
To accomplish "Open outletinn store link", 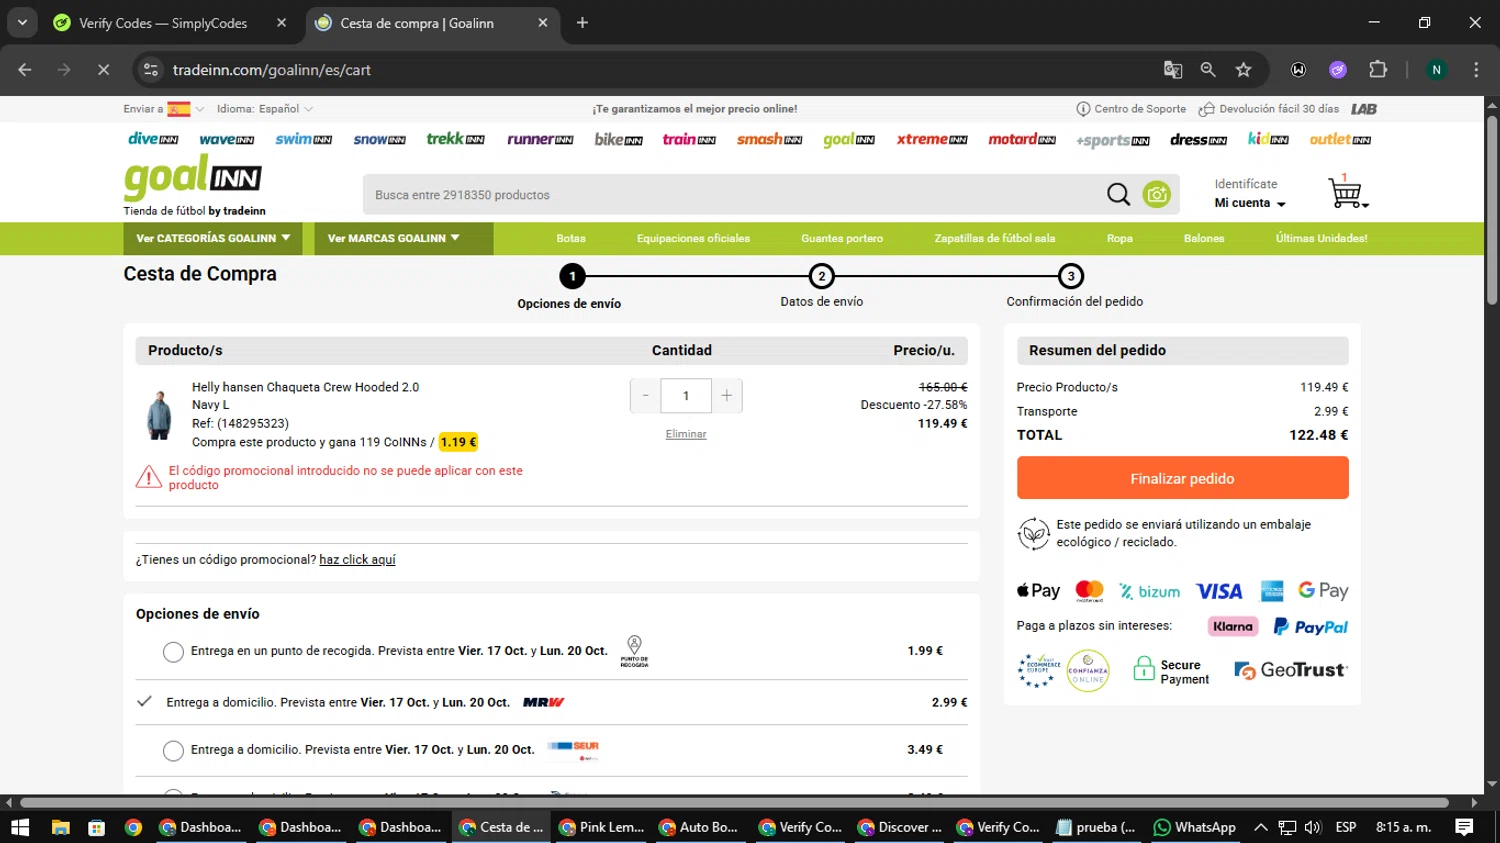I will pos(1340,140).
